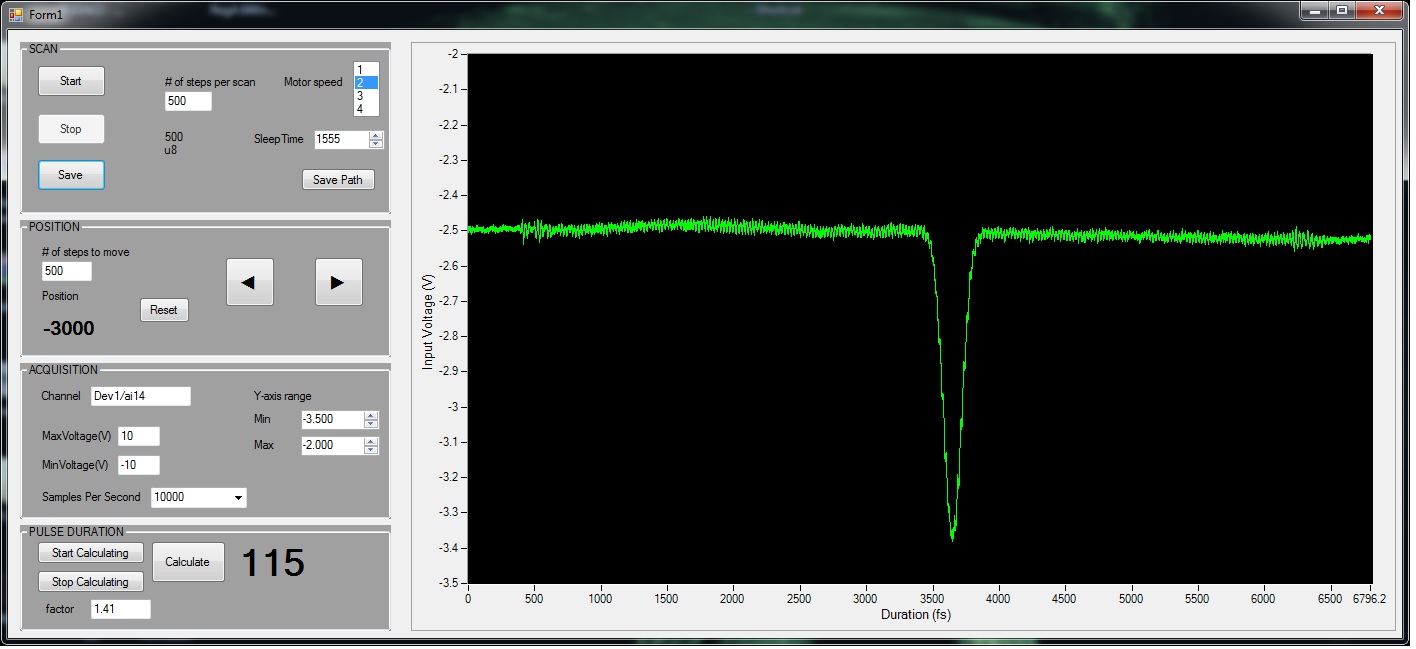1416x649 pixels.
Task: Click the Save button
Action: click(x=71, y=175)
